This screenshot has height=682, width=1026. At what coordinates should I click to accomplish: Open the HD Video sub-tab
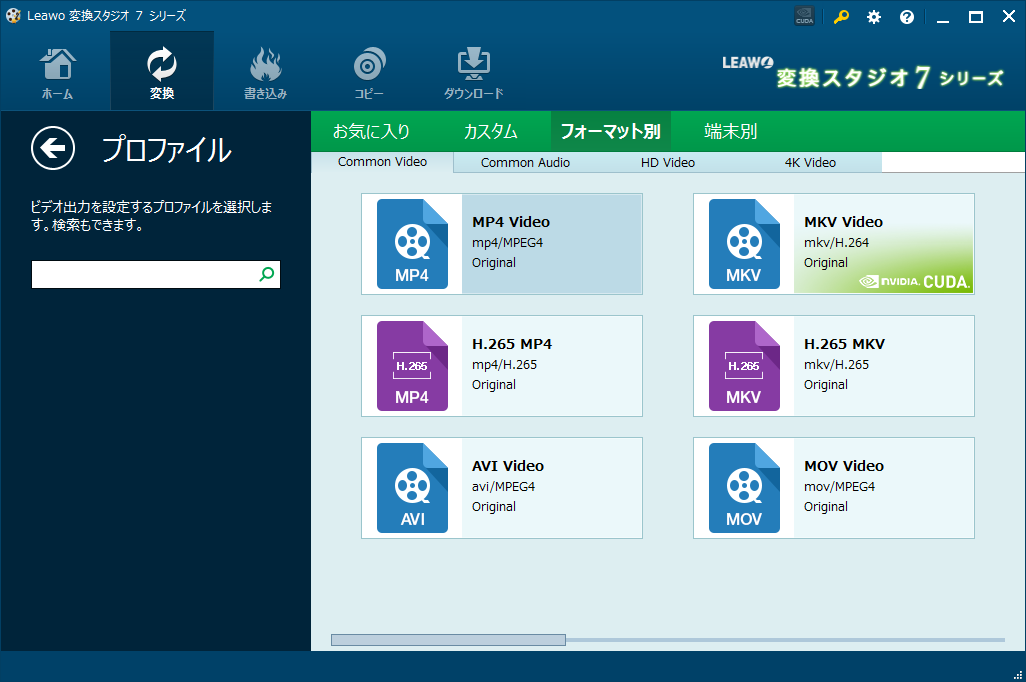[x=667, y=162]
